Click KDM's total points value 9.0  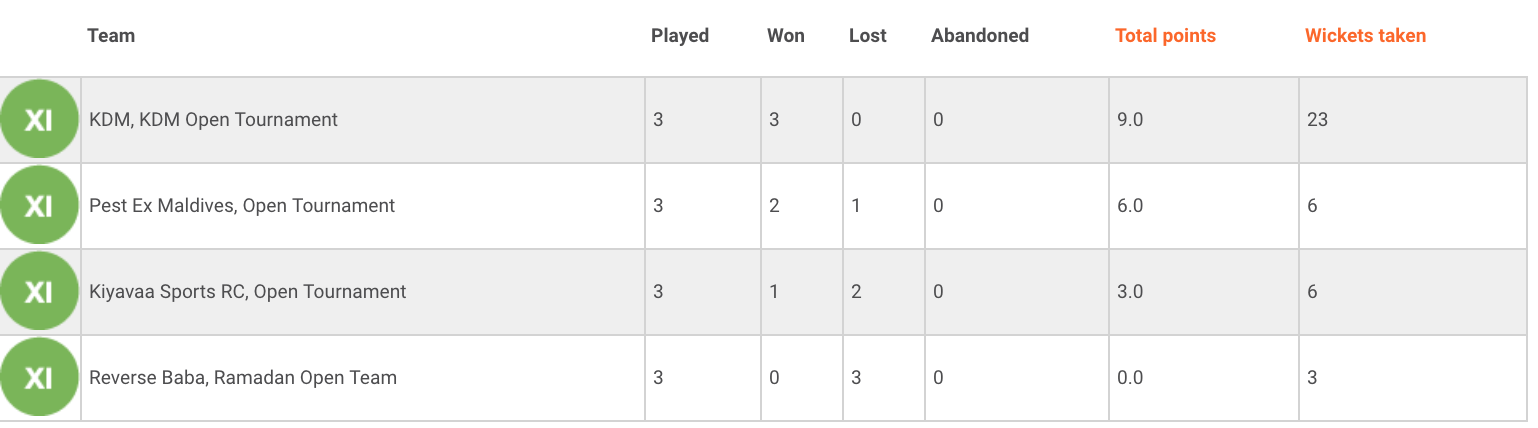click(x=1130, y=120)
